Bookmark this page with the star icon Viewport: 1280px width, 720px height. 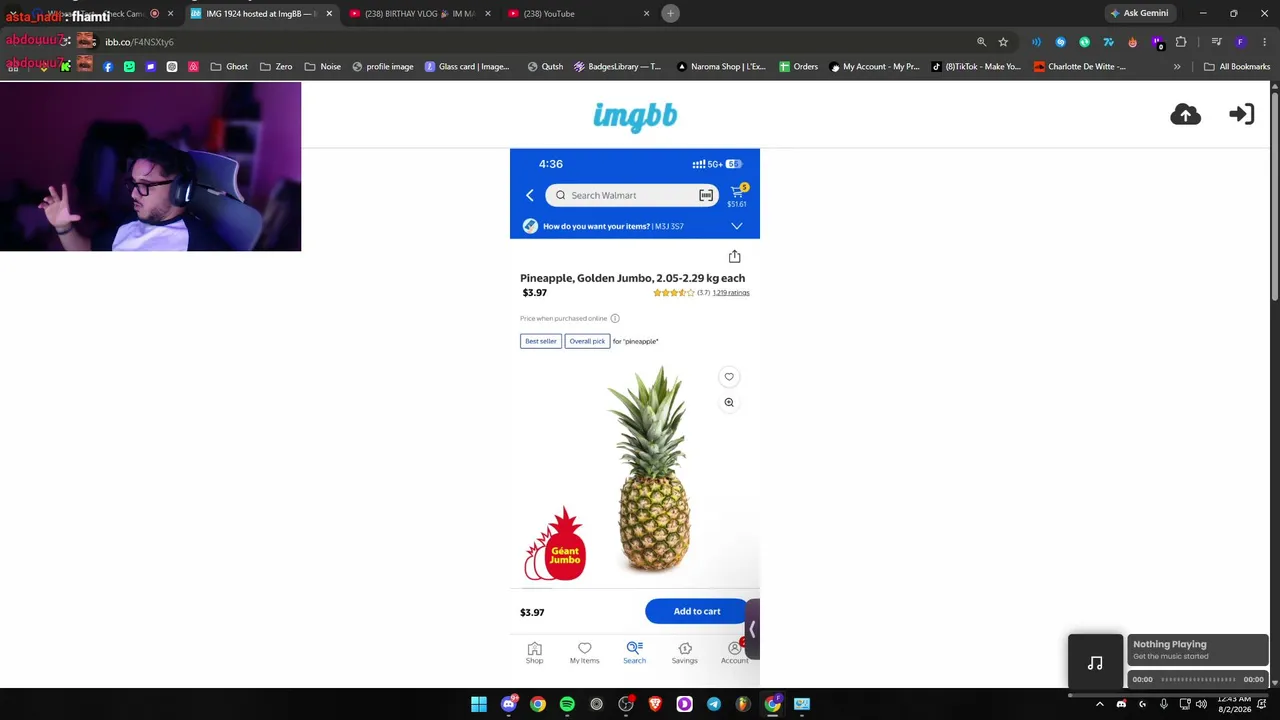[x=1003, y=42]
